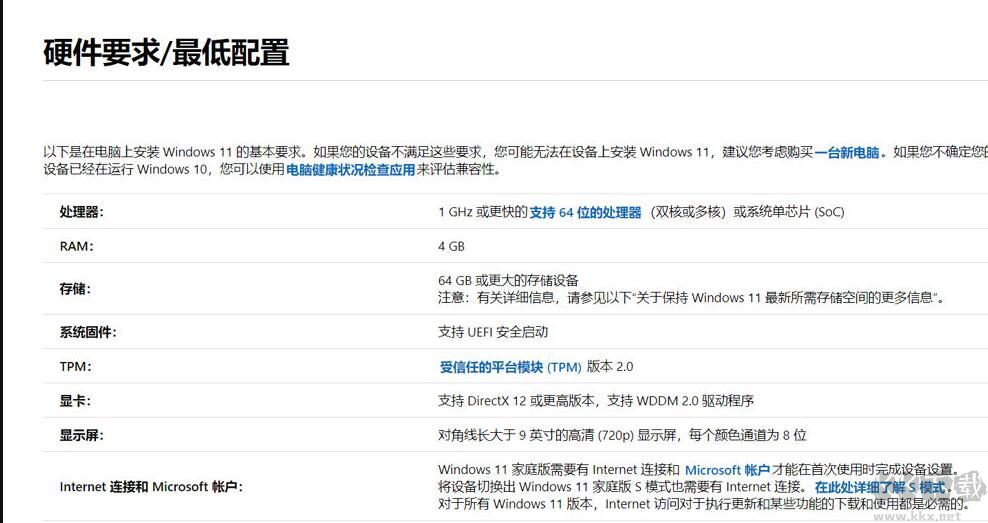This screenshot has height=523, width=988.
Task: Follow the 受信任的平台模块 (TPM) link
Action: click(x=510, y=367)
